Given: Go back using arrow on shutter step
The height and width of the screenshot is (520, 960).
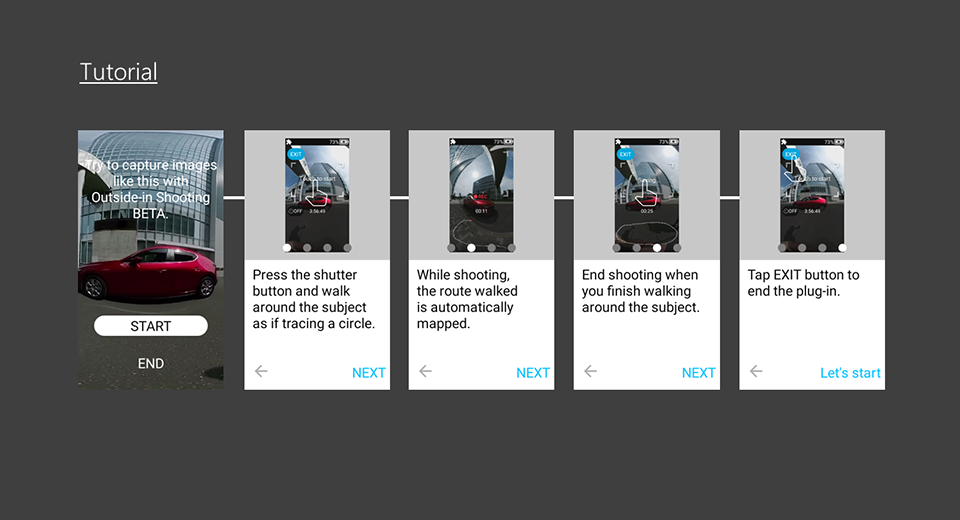Looking at the screenshot, I should click(x=261, y=371).
